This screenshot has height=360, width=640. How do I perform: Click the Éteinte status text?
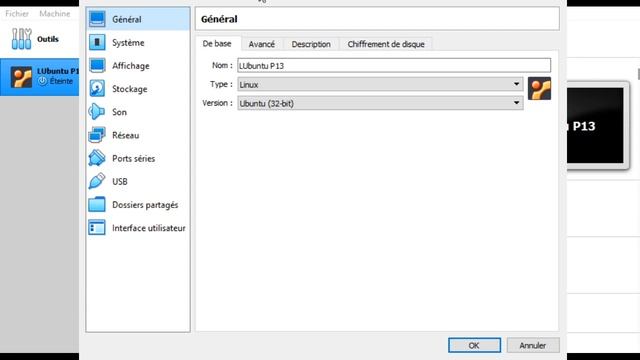[61, 81]
